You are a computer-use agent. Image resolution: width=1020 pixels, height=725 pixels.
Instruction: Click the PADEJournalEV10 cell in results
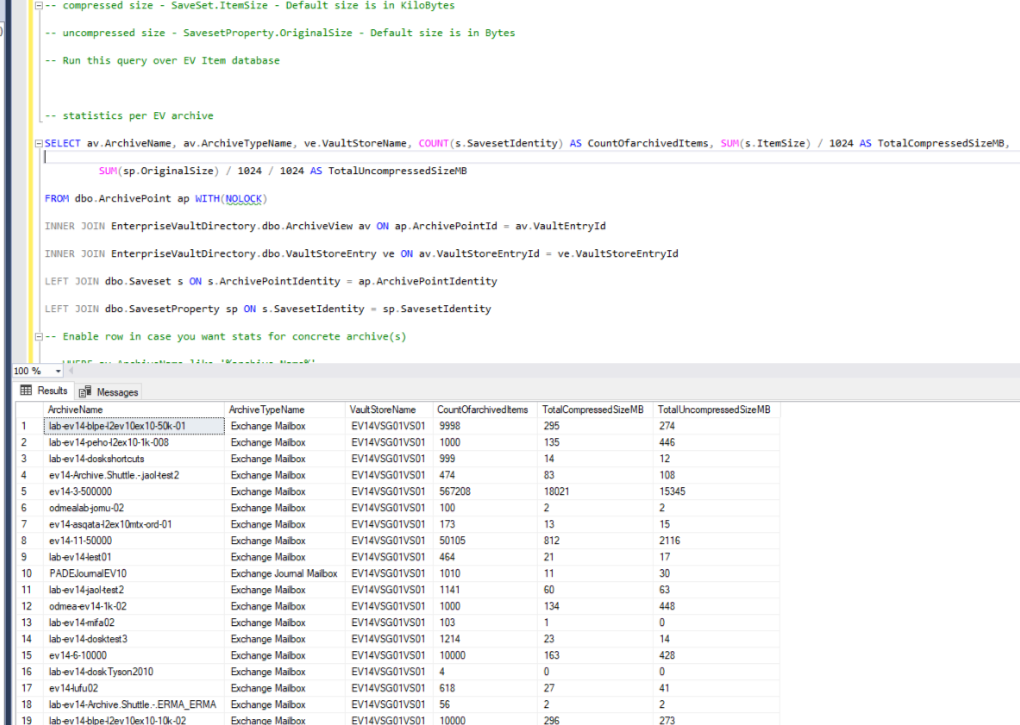click(x=87, y=574)
